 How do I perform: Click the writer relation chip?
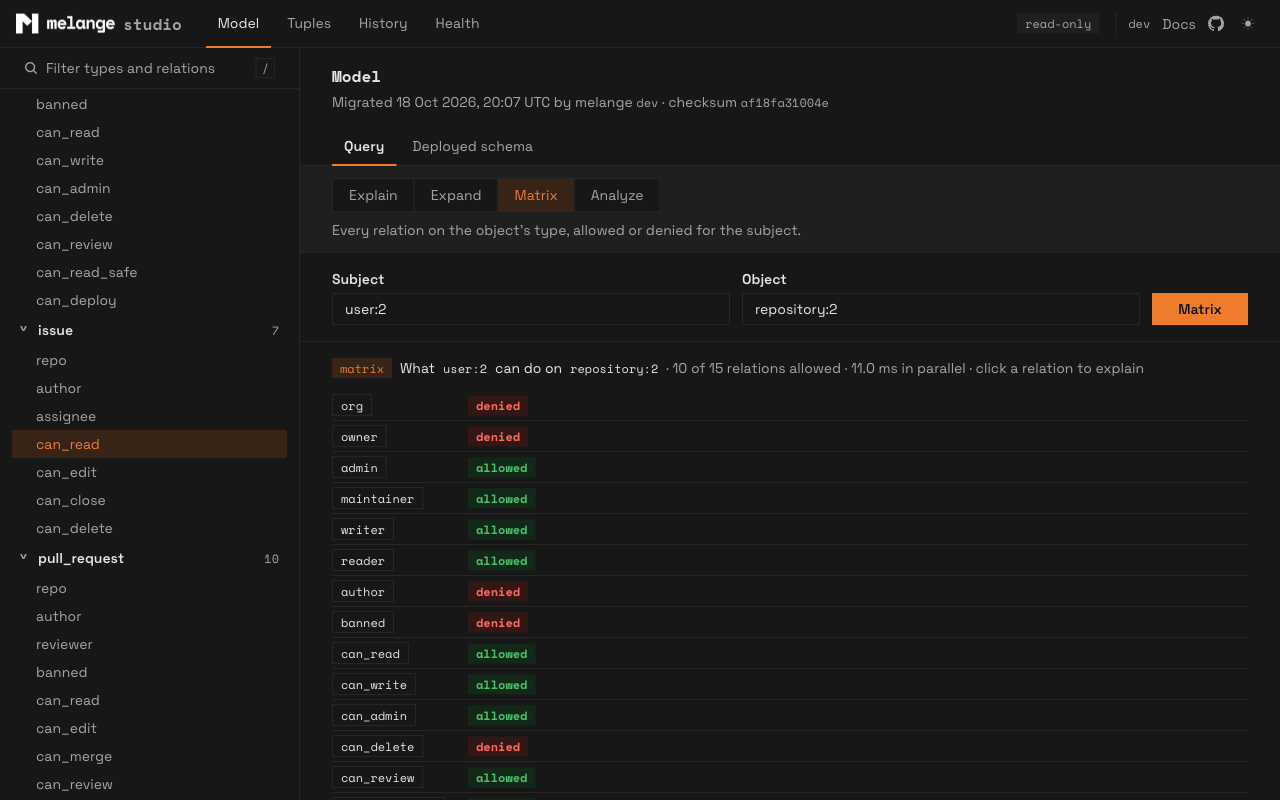(363, 530)
